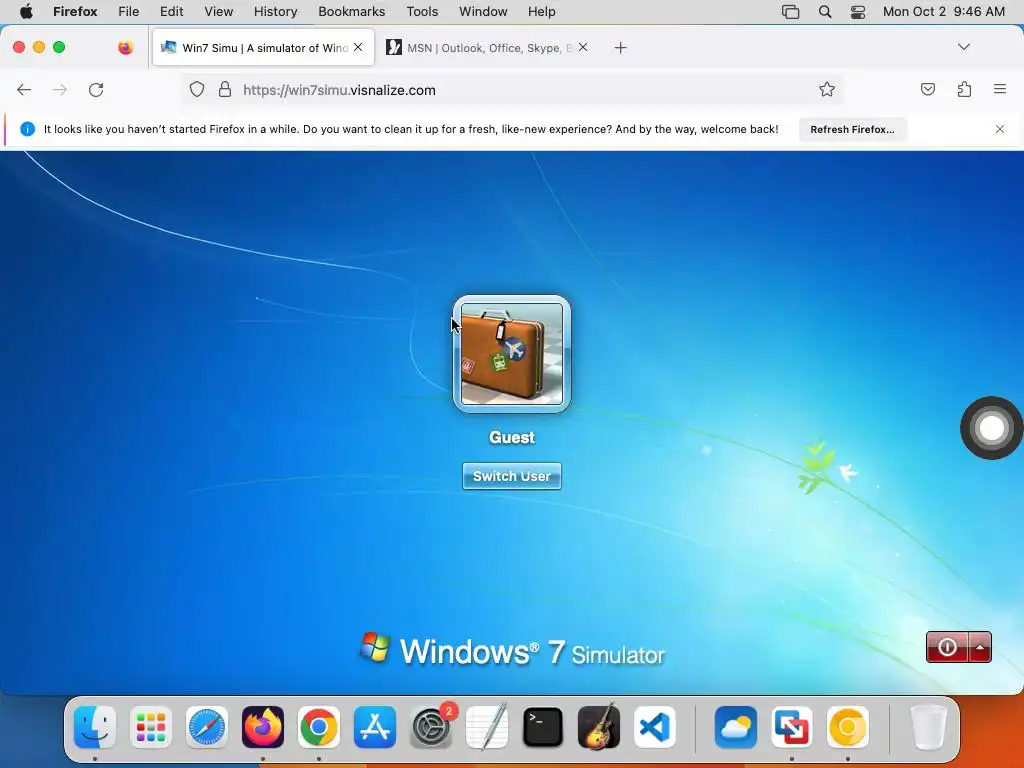Switch to the MSN Outlook tab
Screen dimensions: 1024x768
point(488,48)
